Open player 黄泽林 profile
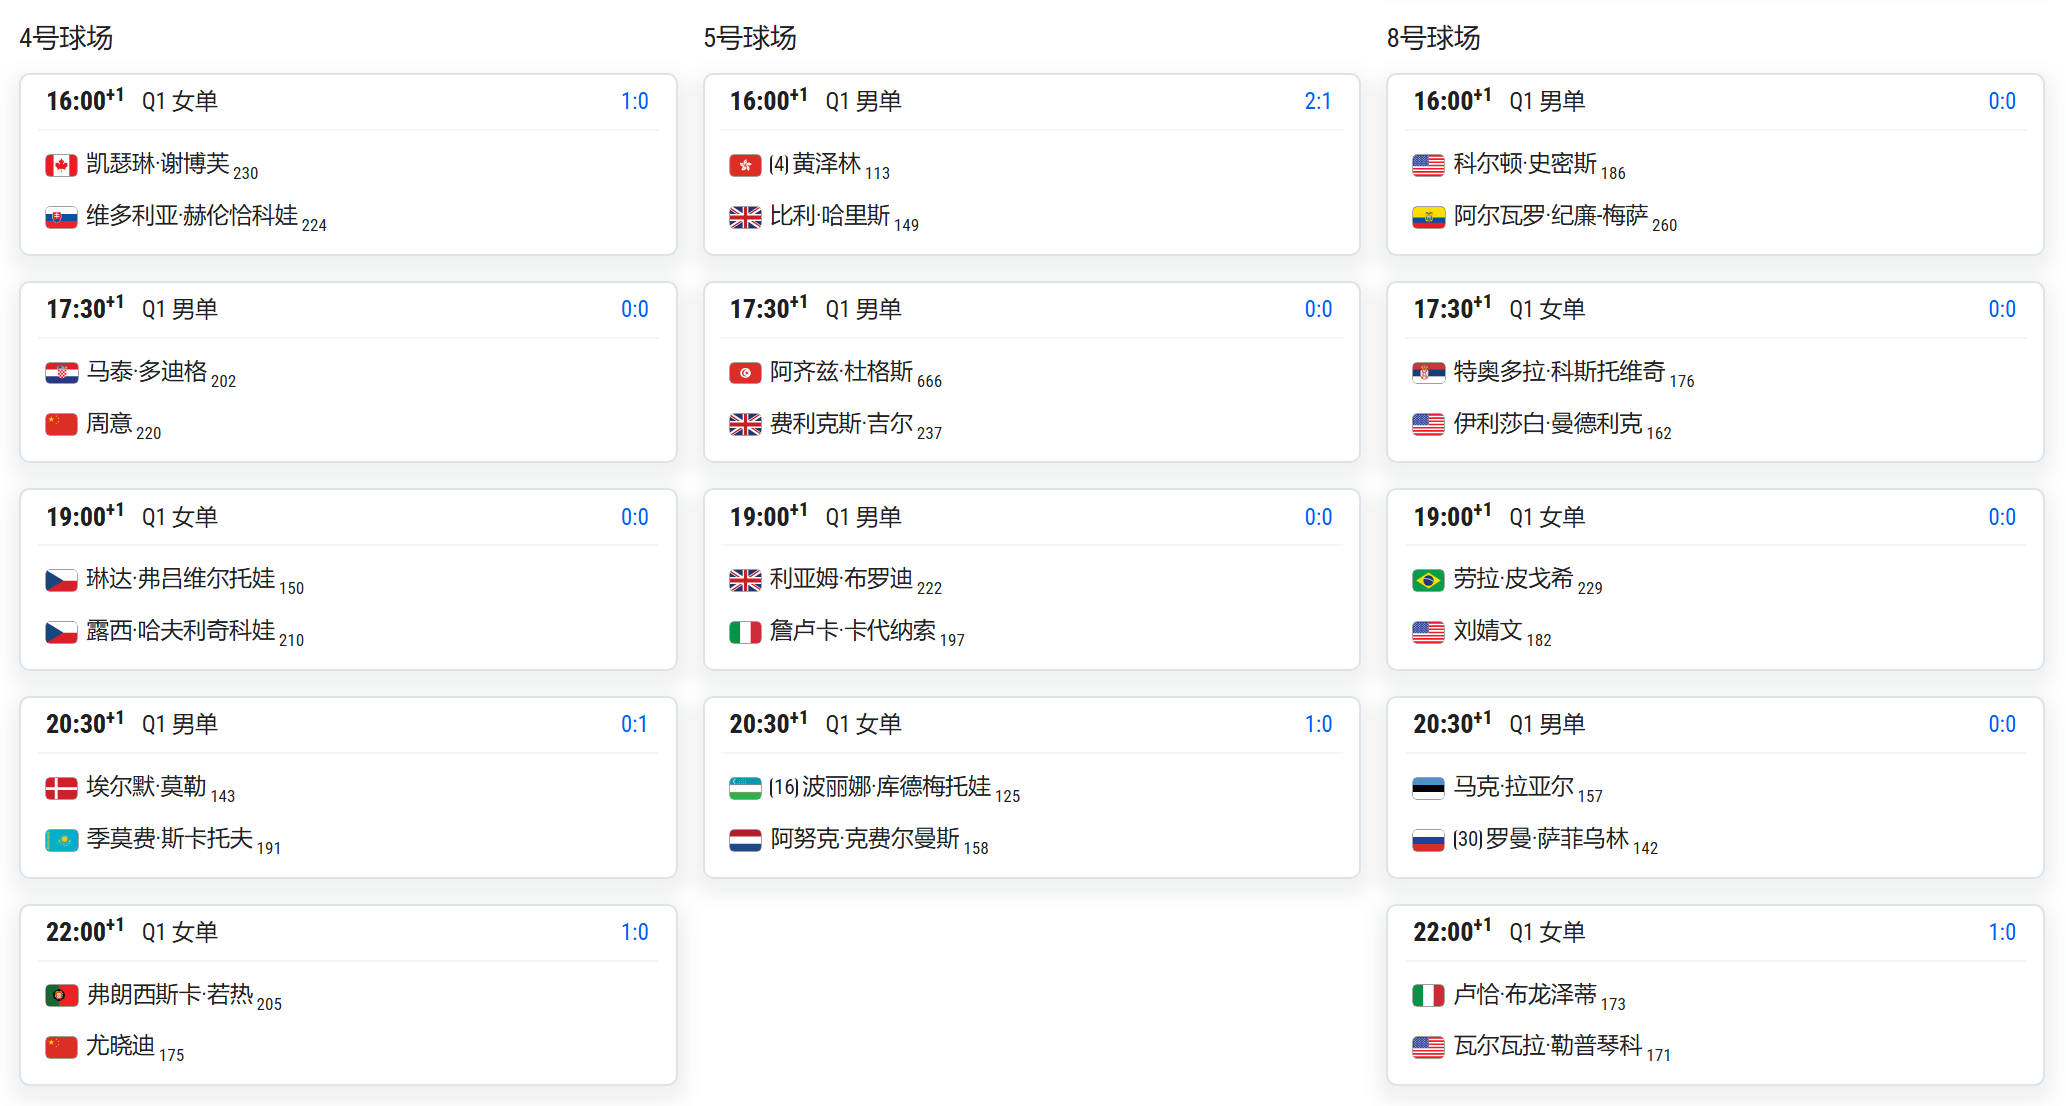This screenshot has width=2066, height=1106. [x=827, y=164]
